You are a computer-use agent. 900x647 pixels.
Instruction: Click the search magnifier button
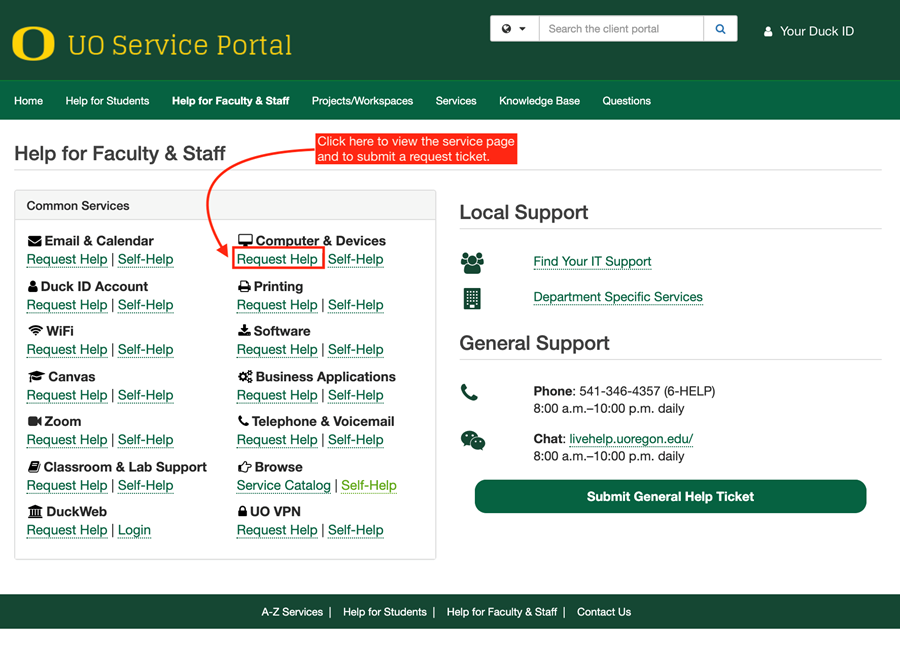(720, 29)
